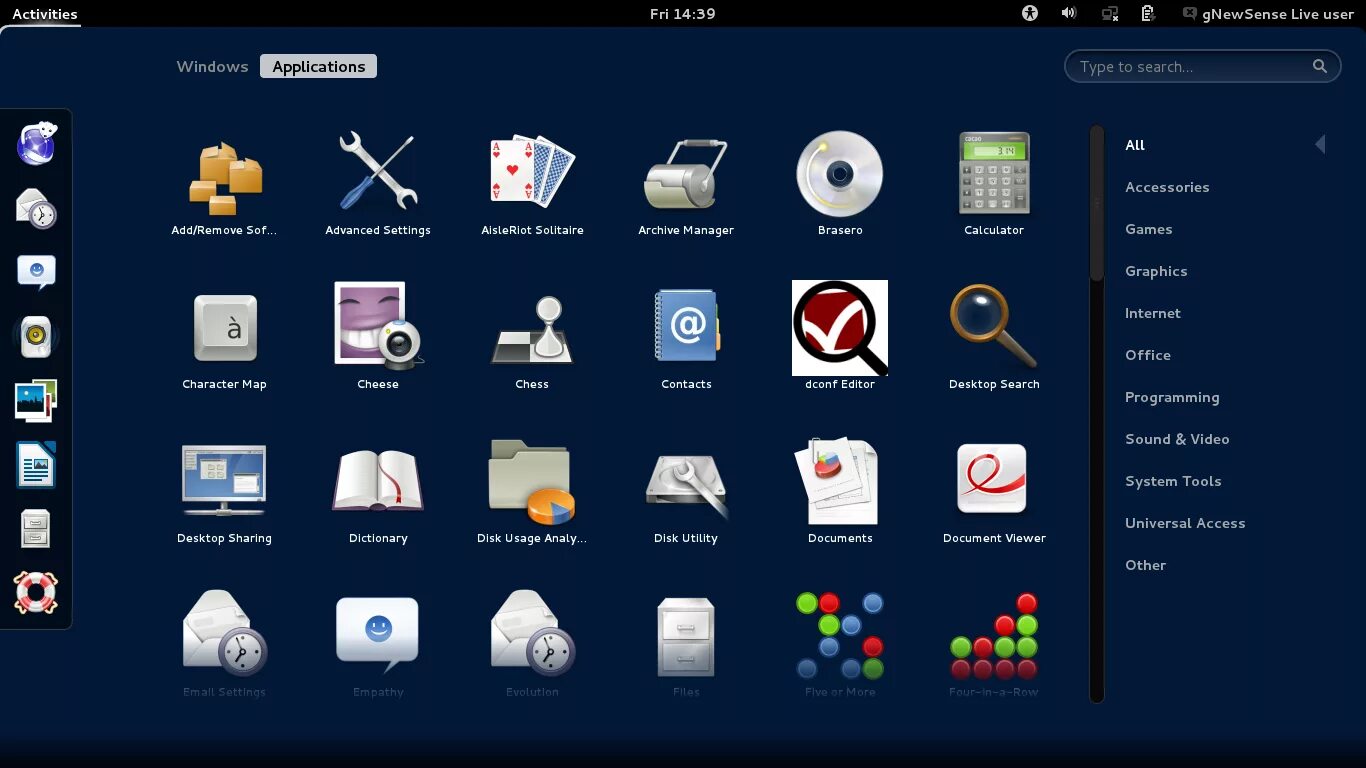Open gNewSense Live user menu
1366x768 pixels.
tap(1267, 14)
